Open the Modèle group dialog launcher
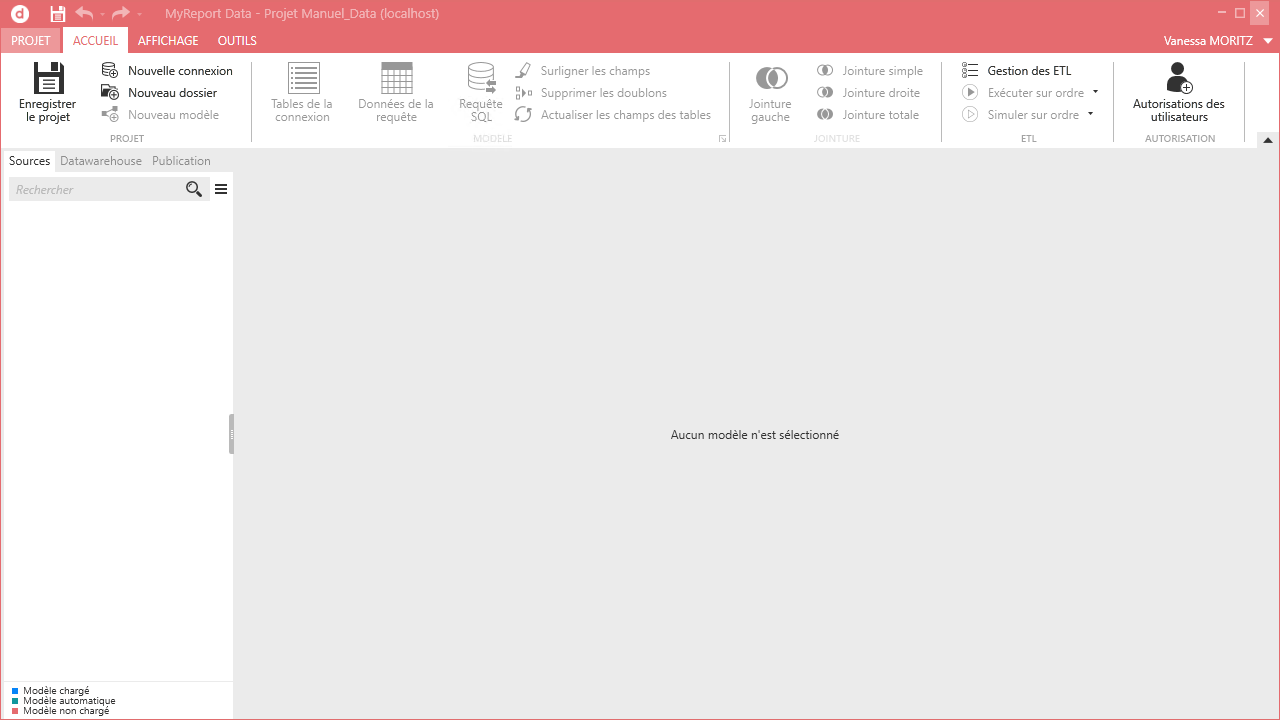 [722, 139]
